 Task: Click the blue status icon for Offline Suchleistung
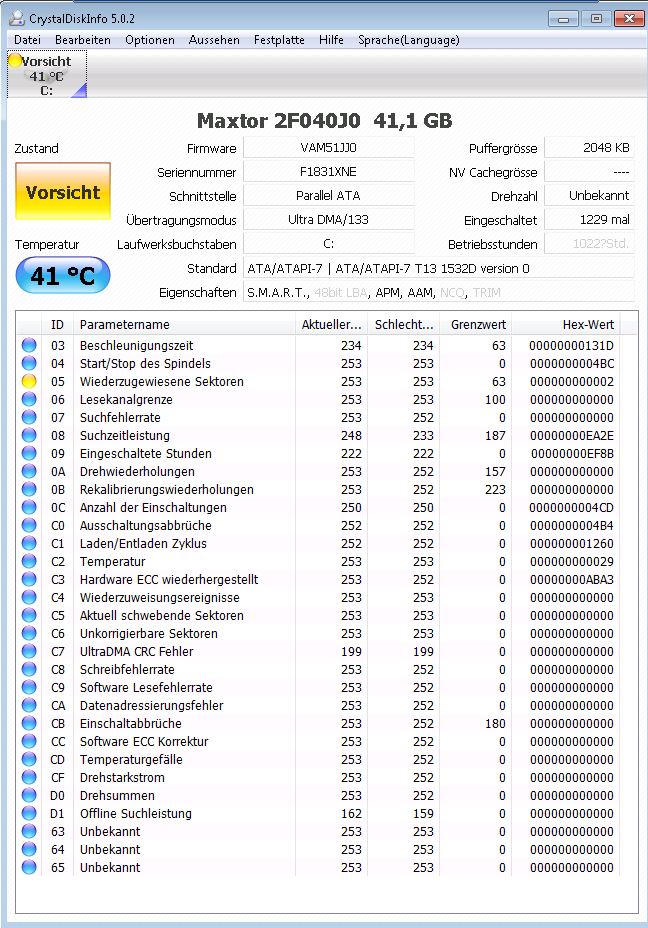pos(29,813)
